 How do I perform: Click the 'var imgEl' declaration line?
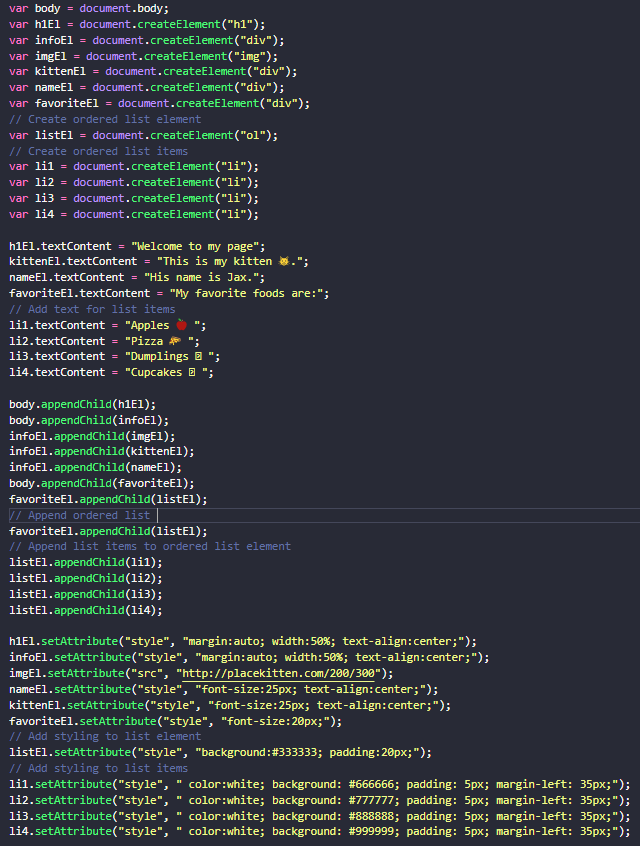pos(144,56)
